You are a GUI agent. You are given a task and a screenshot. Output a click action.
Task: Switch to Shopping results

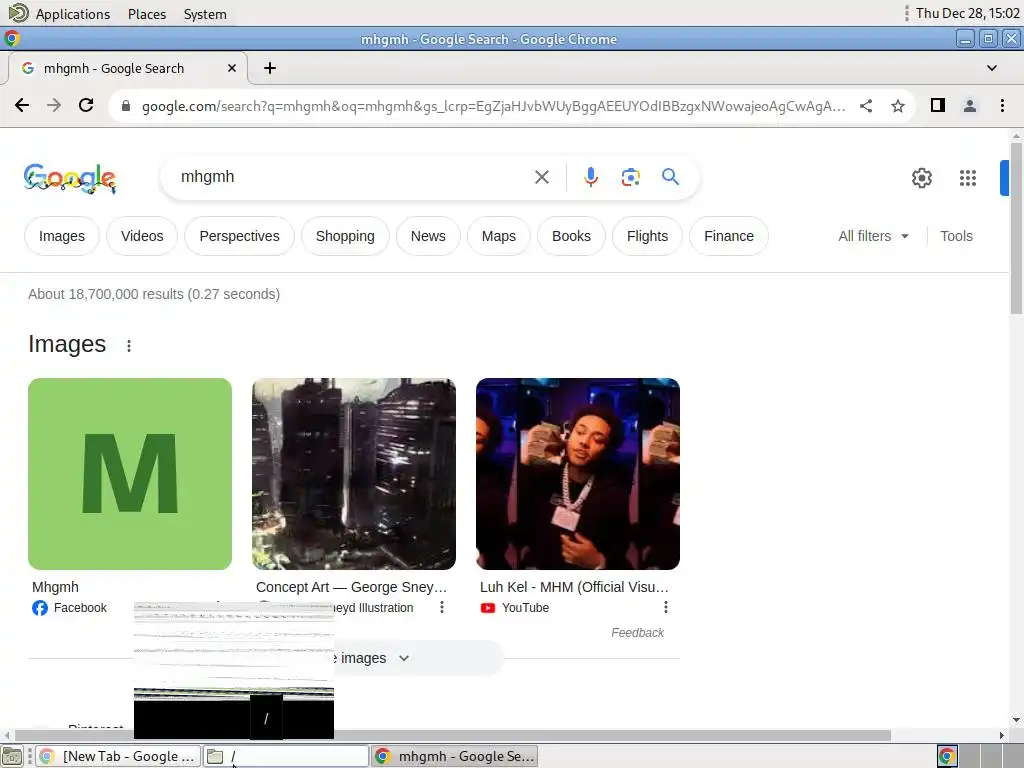(345, 236)
